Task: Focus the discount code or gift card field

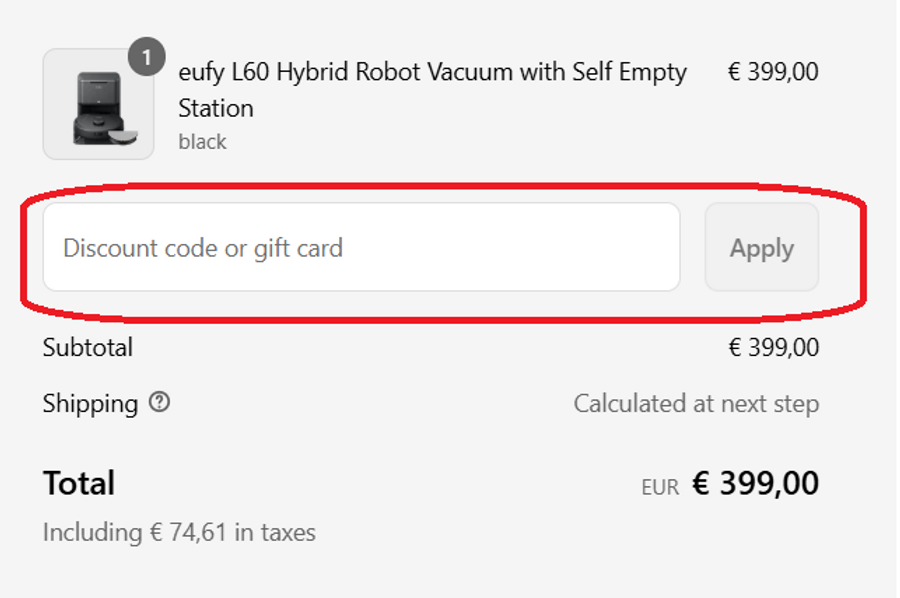Action: pos(361,247)
